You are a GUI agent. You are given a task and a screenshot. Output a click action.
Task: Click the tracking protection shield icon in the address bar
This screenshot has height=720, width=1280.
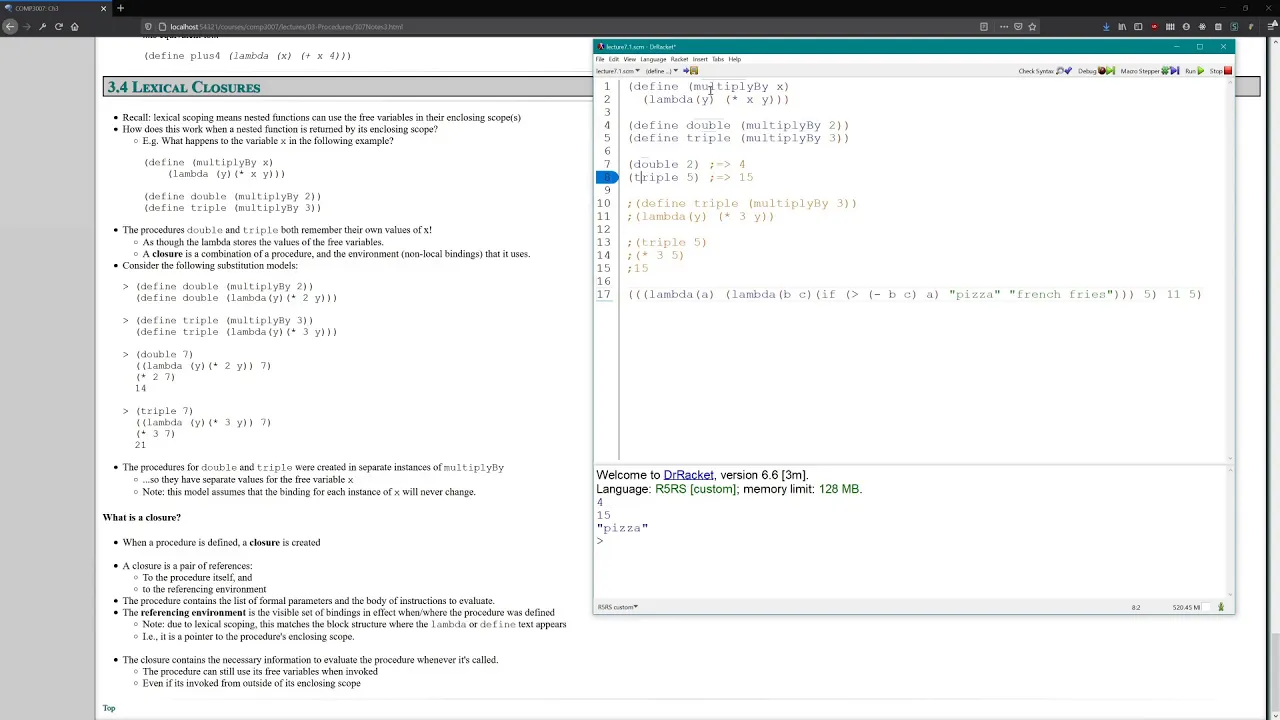[149, 27]
